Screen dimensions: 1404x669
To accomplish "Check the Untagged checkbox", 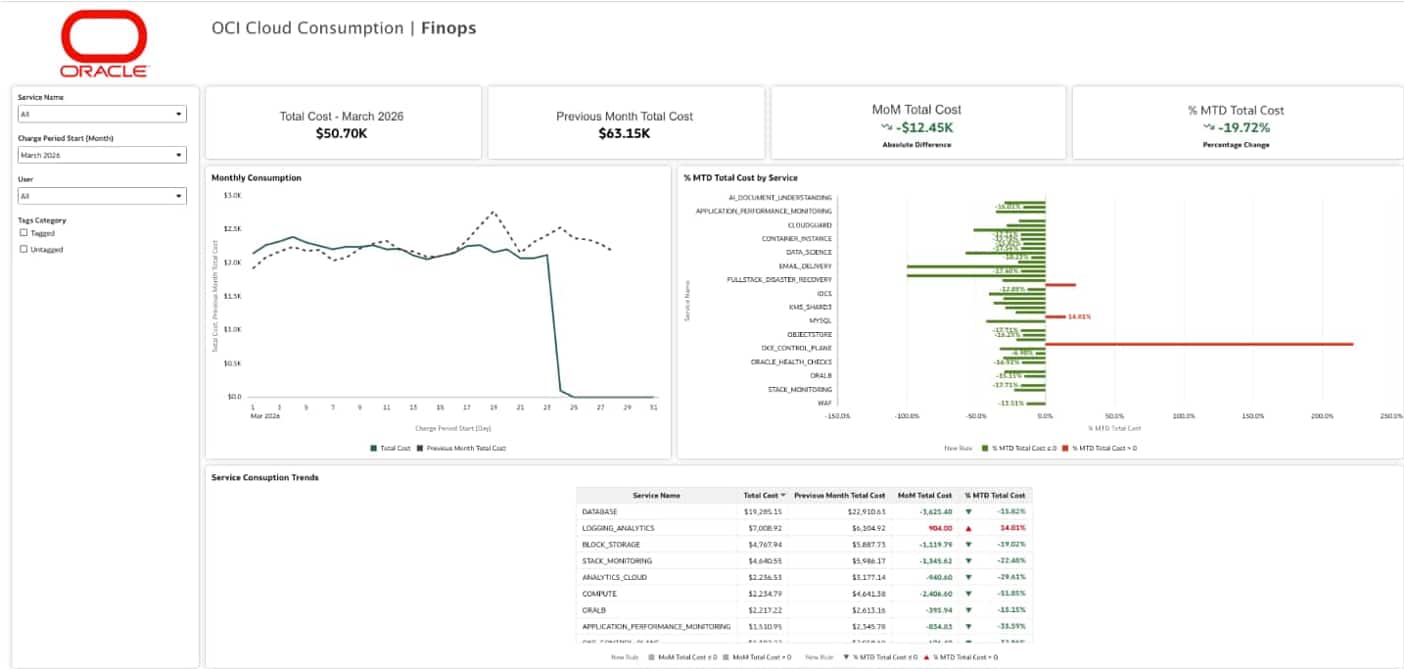I will pyautogui.click(x=24, y=249).
